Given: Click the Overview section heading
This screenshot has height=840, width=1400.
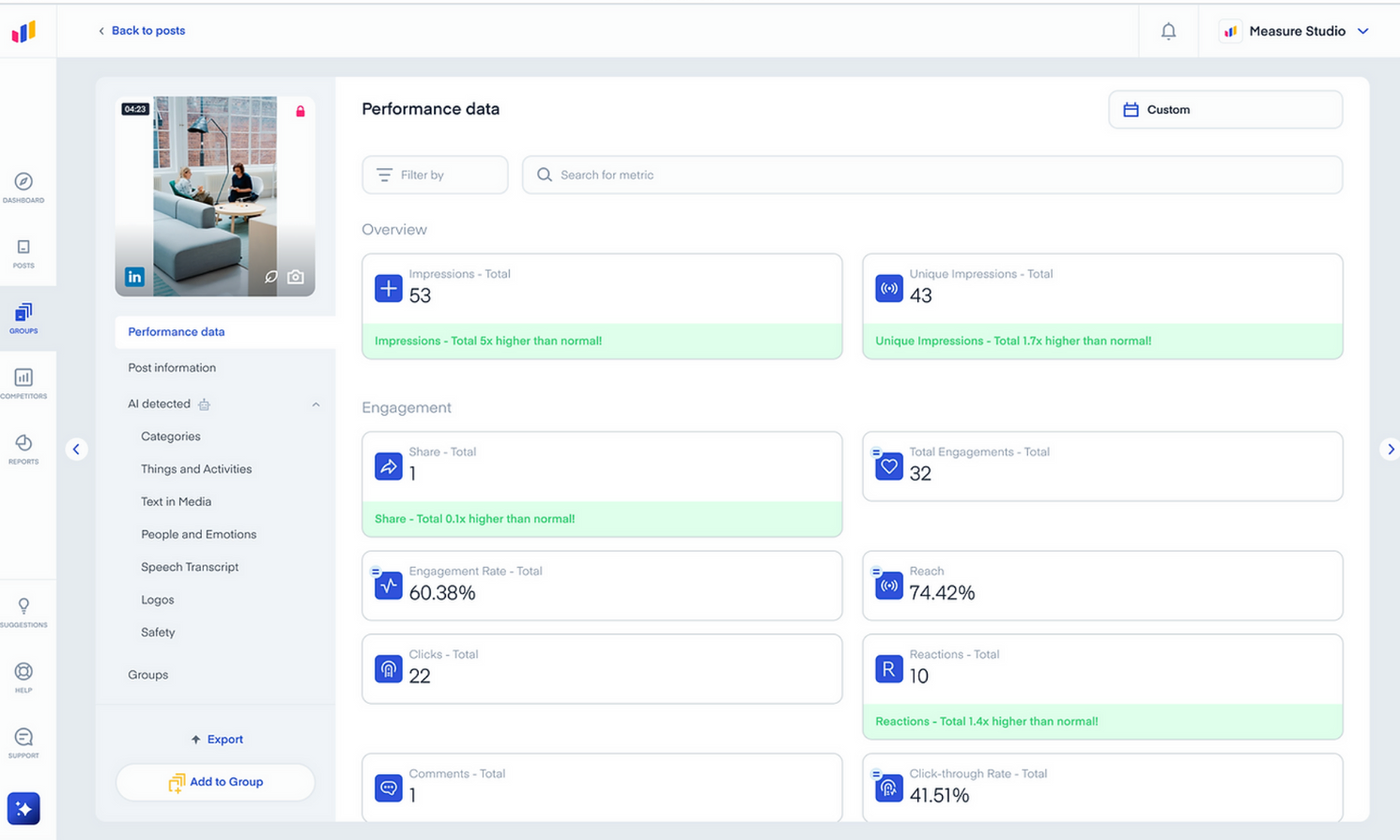Looking at the screenshot, I should (x=394, y=229).
